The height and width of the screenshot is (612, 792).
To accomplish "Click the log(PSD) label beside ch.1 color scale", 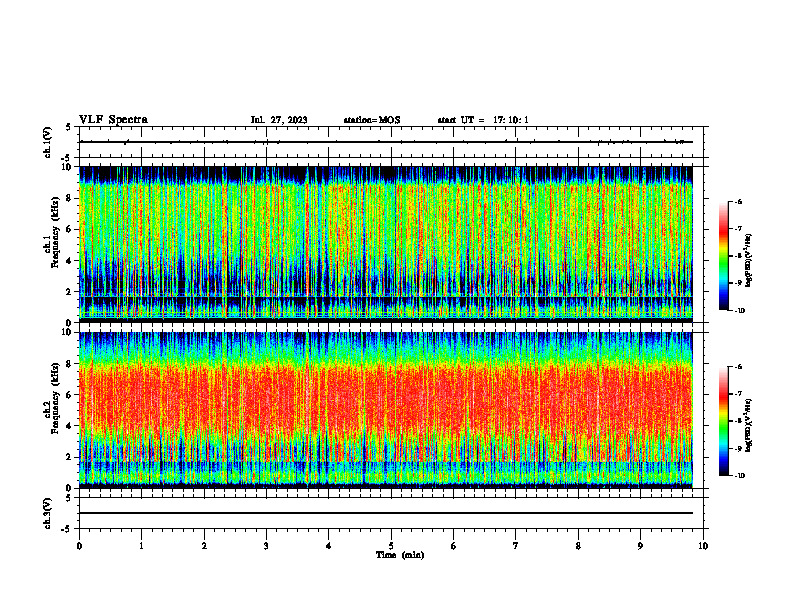I will [750, 261].
